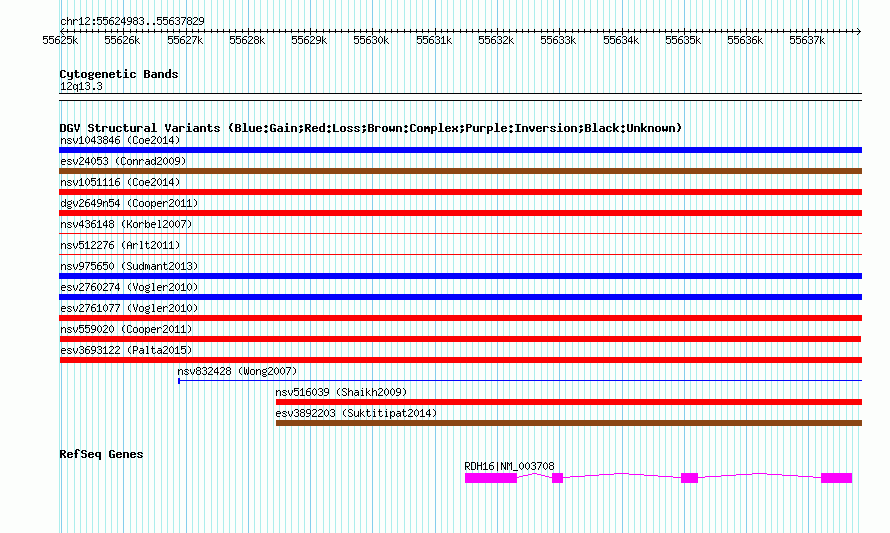Click the 55634k ruler mark
890x533 pixels.
click(621, 40)
